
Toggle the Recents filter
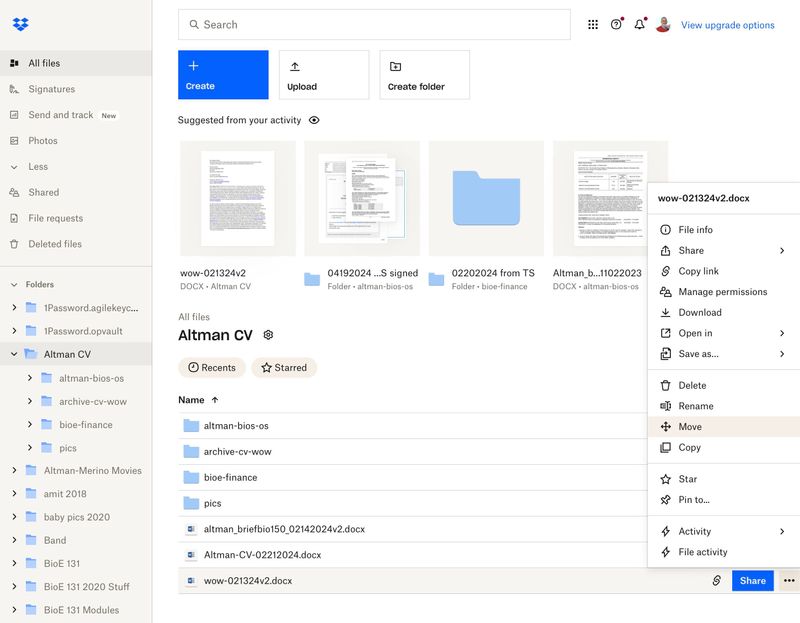(x=212, y=368)
